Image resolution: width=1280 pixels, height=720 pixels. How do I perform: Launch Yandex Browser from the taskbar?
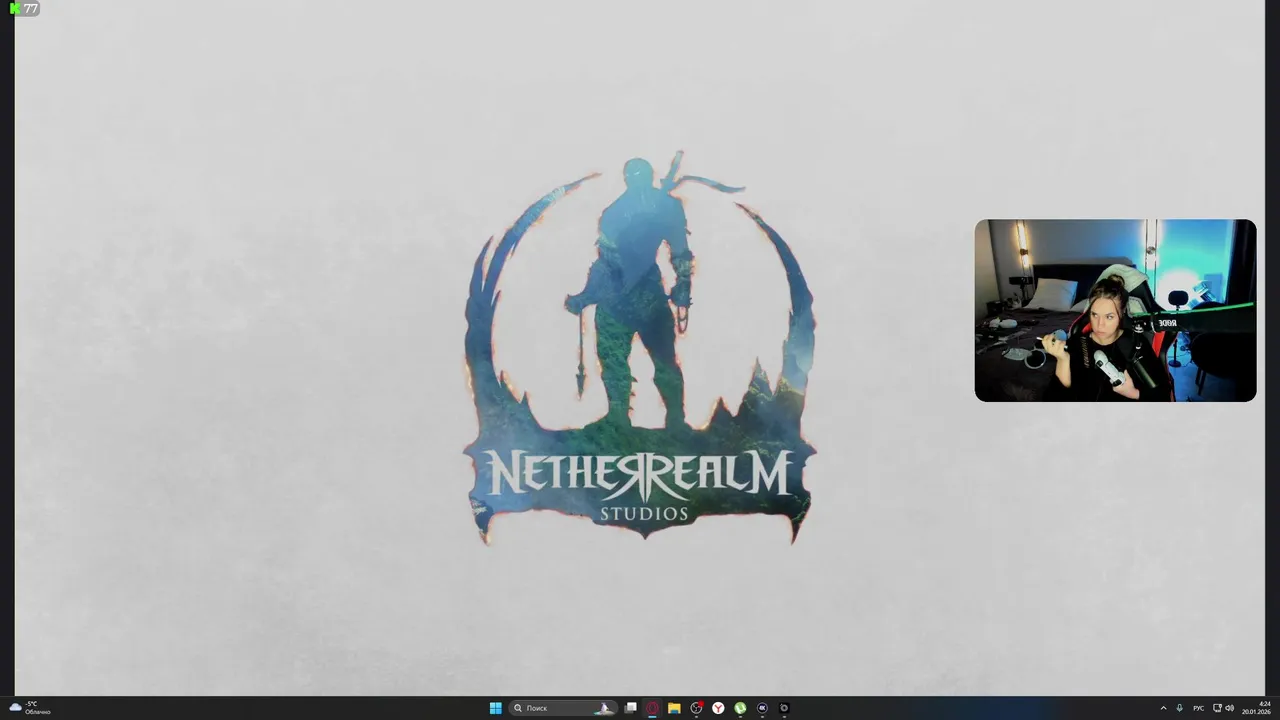point(718,708)
